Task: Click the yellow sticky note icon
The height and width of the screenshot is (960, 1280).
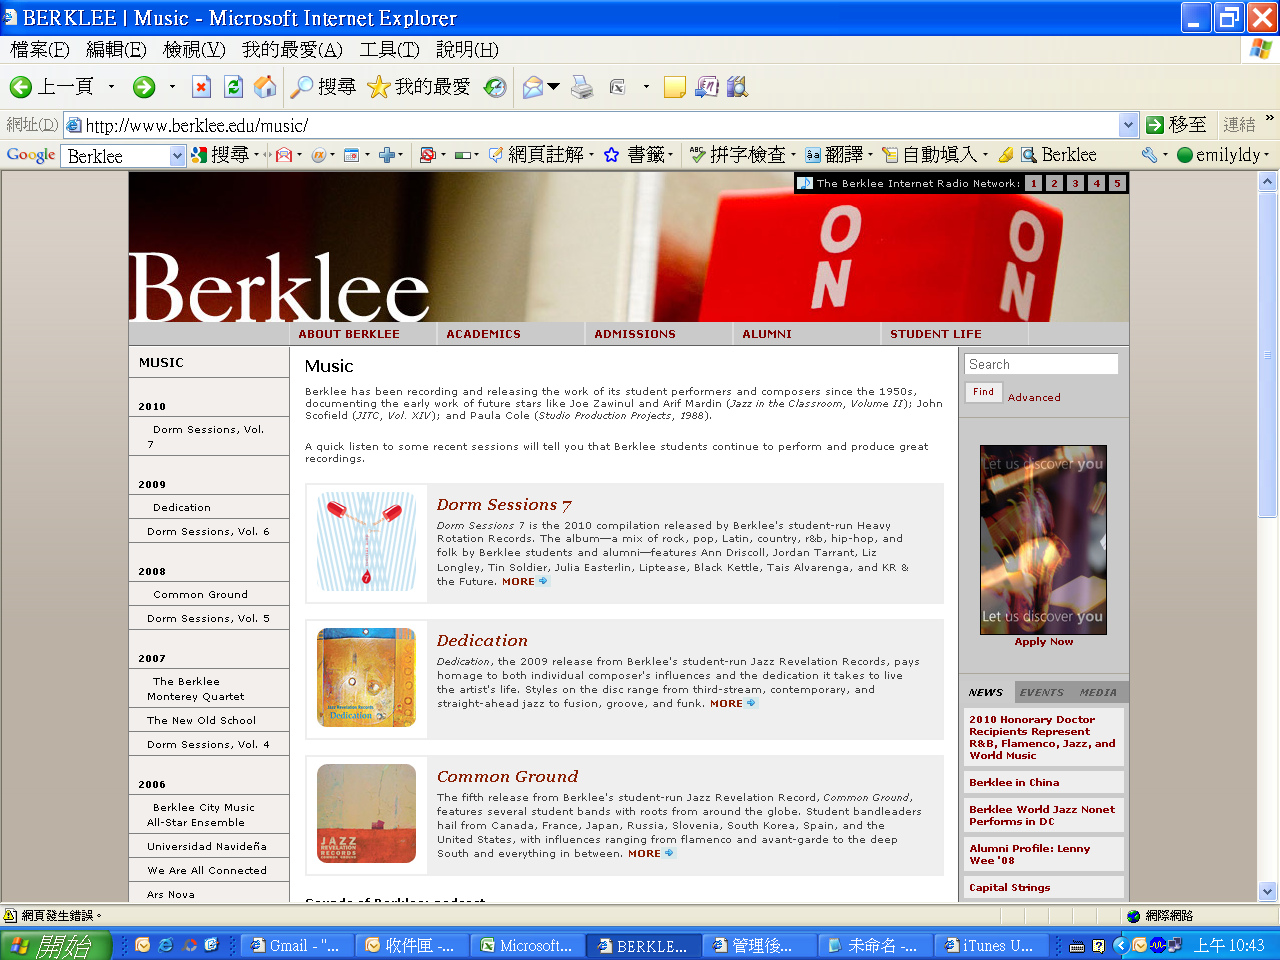Action: tap(675, 88)
